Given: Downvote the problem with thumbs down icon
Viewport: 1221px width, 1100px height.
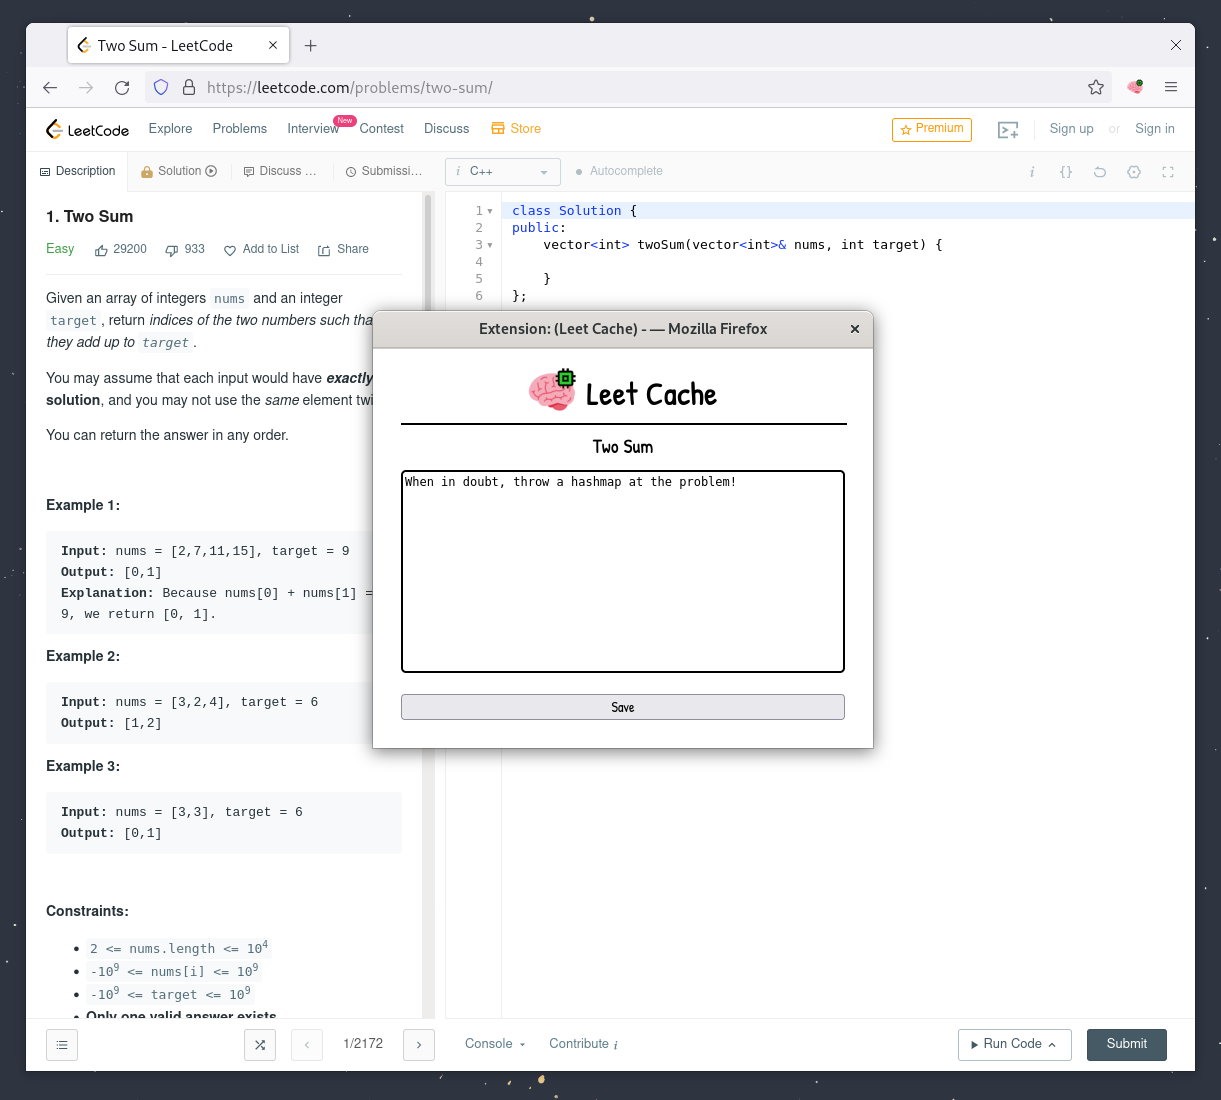Looking at the screenshot, I should pyautogui.click(x=172, y=250).
